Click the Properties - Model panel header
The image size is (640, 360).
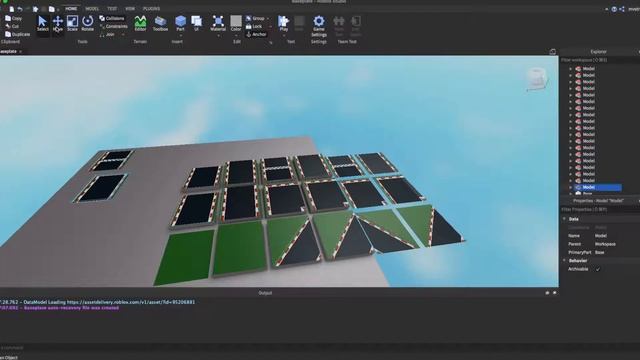[598, 201]
